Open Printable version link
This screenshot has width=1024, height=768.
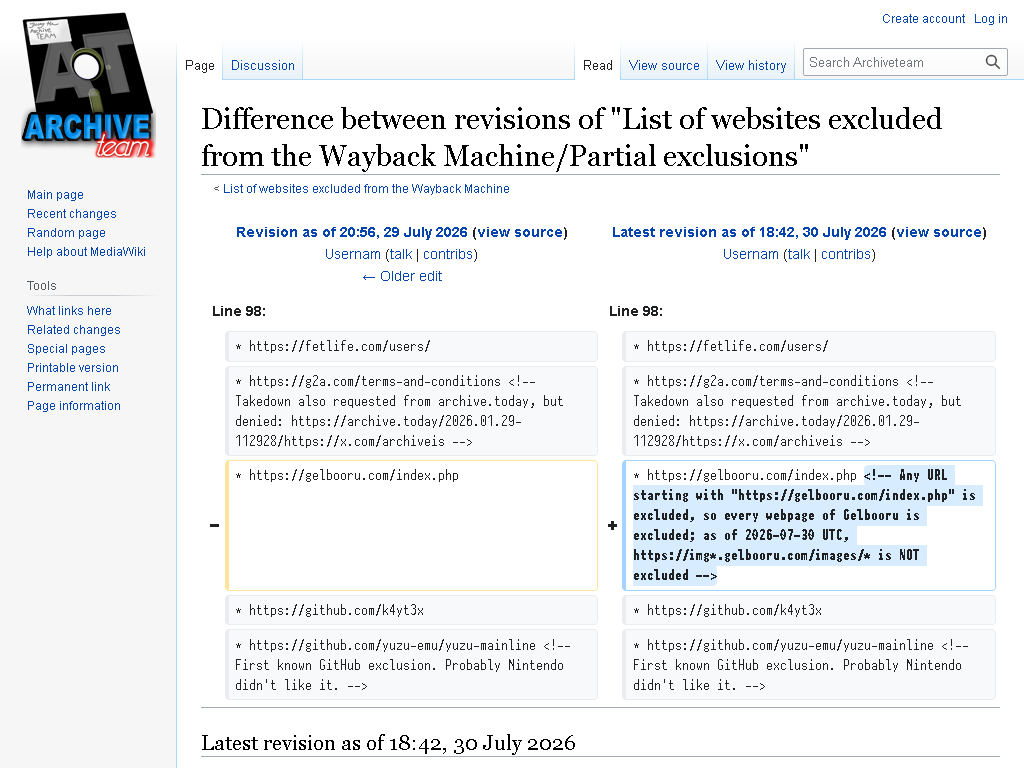72,368
